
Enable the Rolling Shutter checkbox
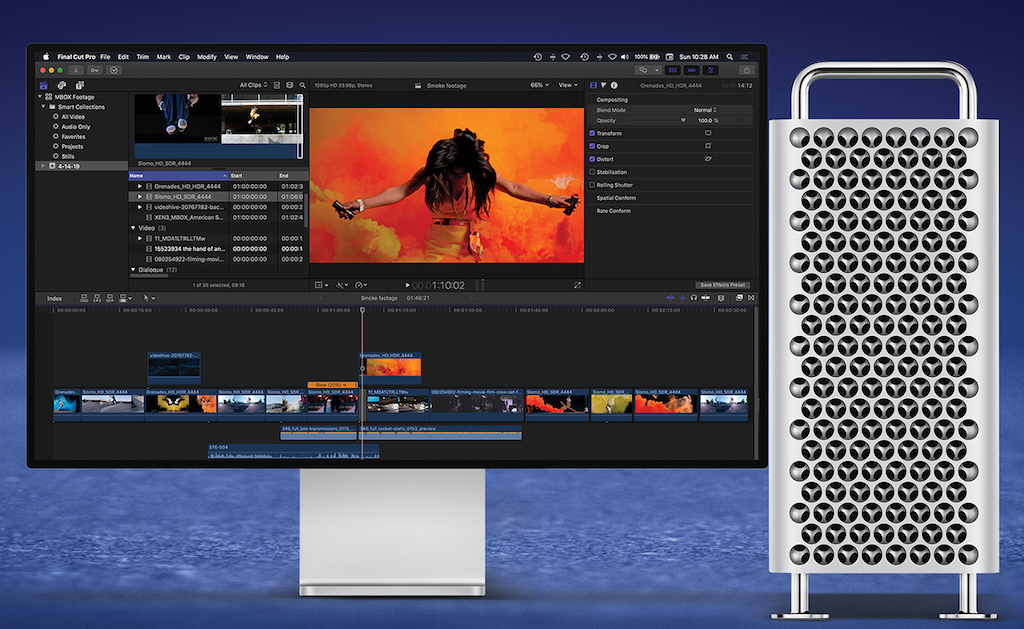pos(592,185)
